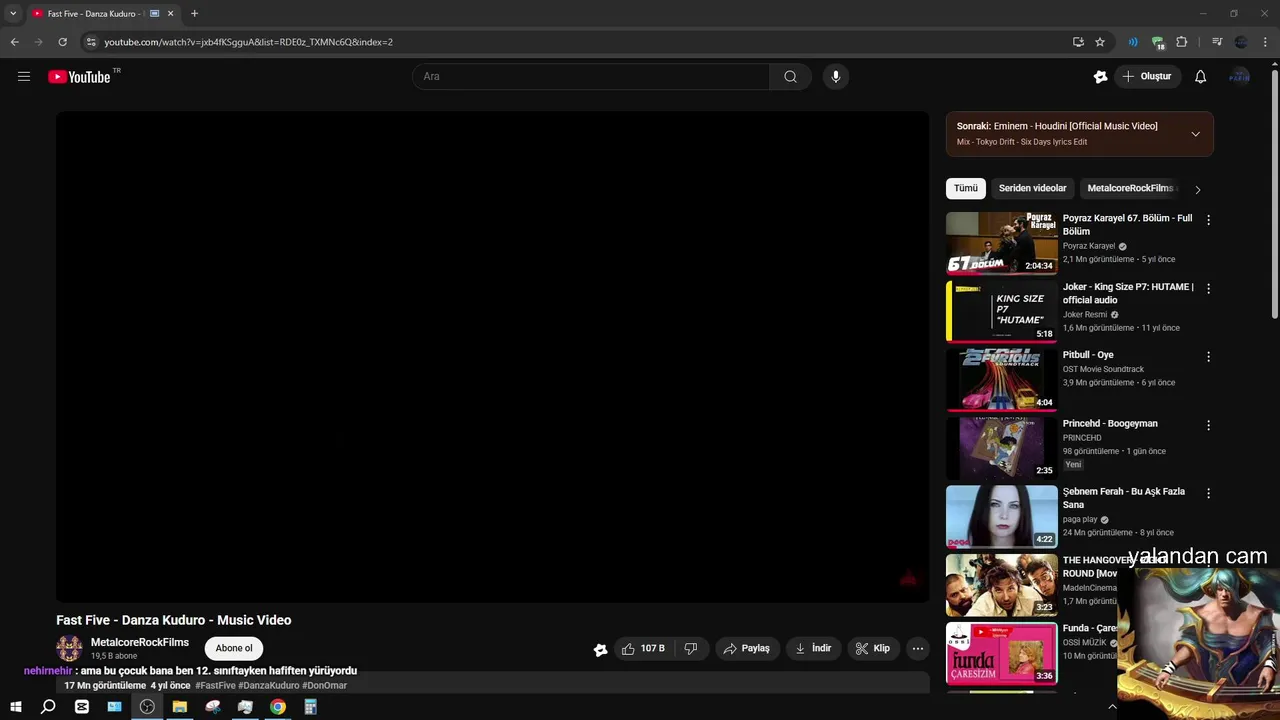
Task: Open Calculator from the taskbar
Action: [311, 707]
